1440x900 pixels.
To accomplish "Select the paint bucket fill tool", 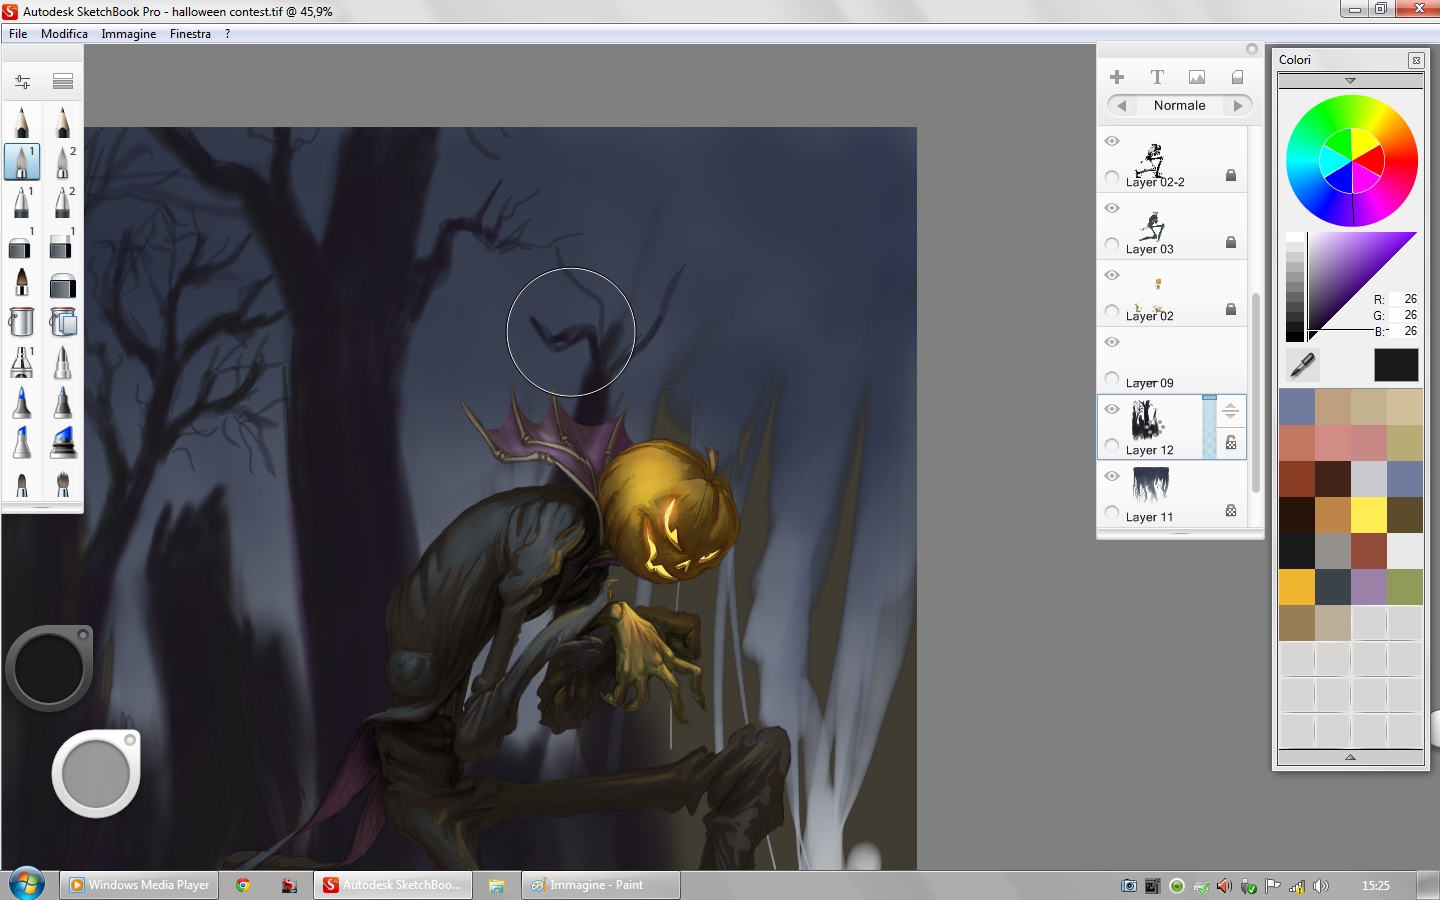I will pos(22,322).
